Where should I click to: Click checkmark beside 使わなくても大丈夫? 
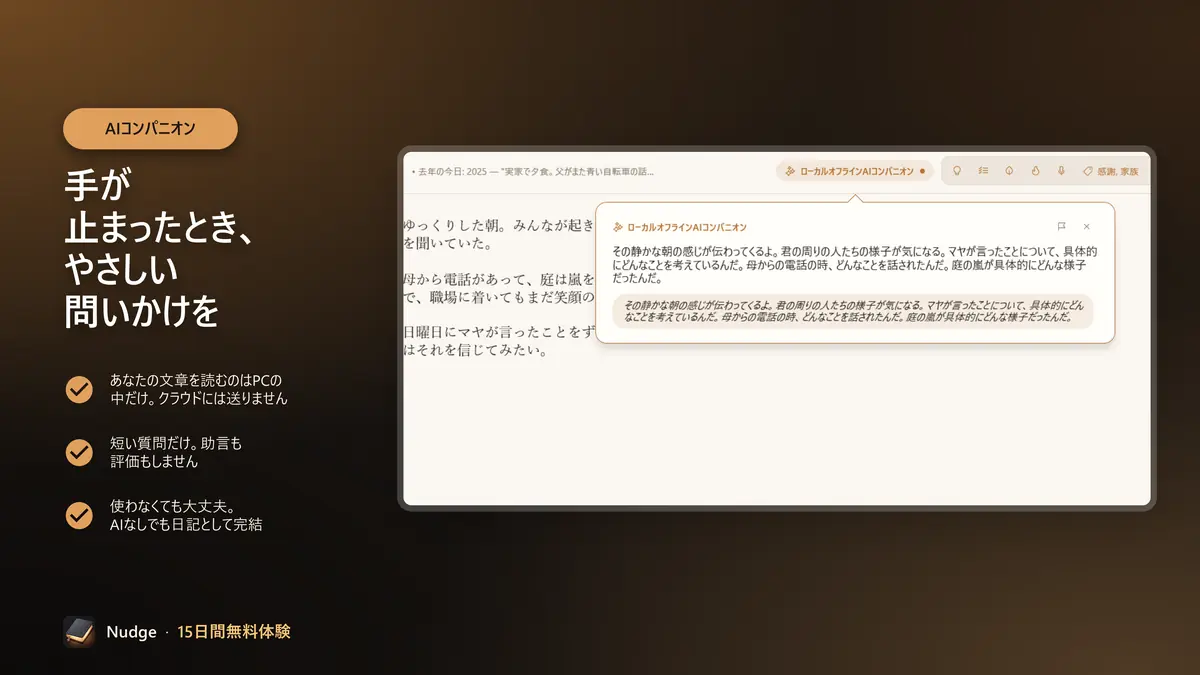[x=79, y=515]
